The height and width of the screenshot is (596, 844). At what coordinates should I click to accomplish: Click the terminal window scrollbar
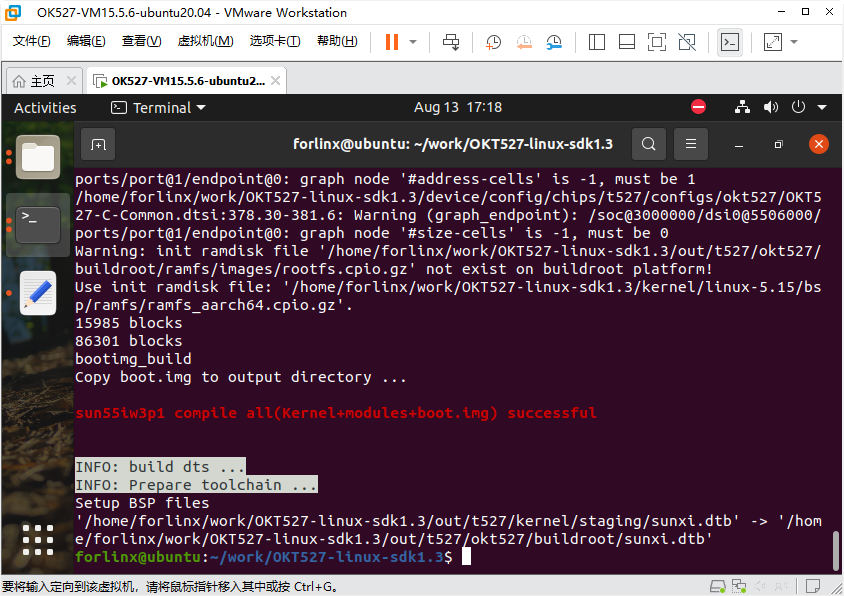pyautogui.click(x=836, y=549)
